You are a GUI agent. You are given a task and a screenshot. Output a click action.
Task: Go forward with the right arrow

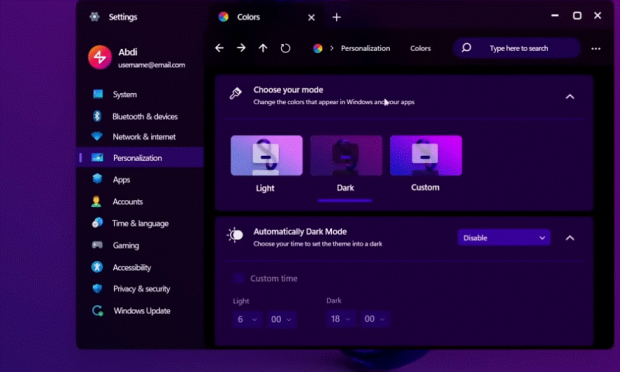241,48
